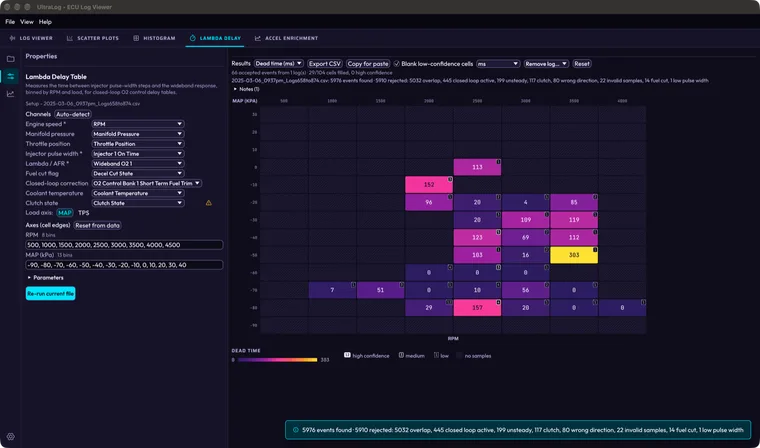This screenshot has width=760, height=448.
Task: Click the clutch state warning triangle icon
Action: coord(208,203)
